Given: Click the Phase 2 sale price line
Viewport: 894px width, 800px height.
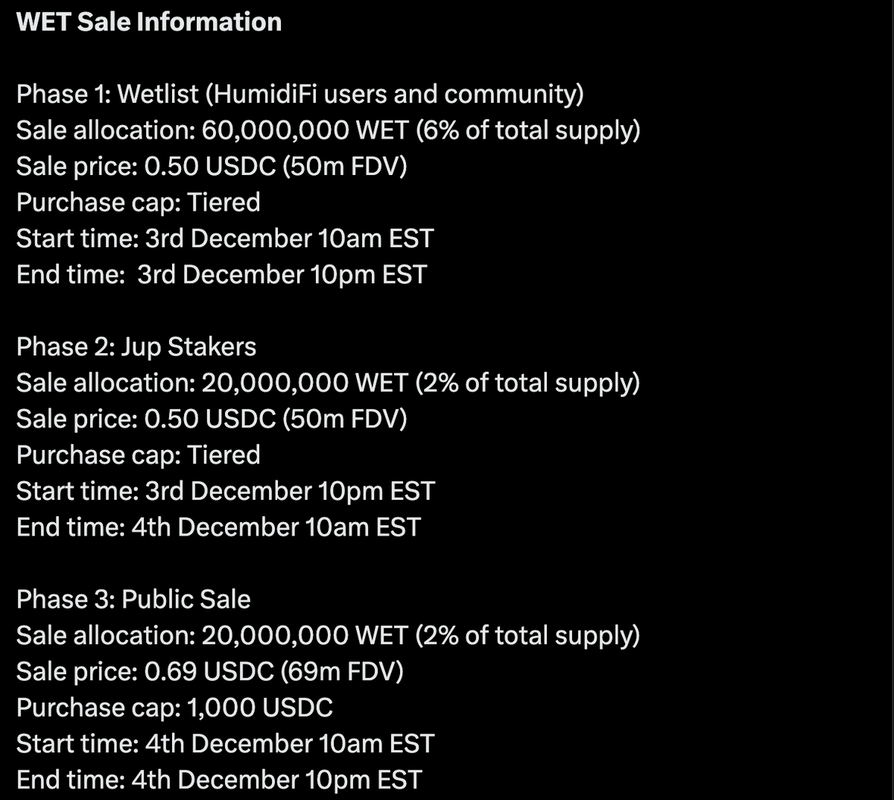Looking at the screenshot, I should pos(211,419).
